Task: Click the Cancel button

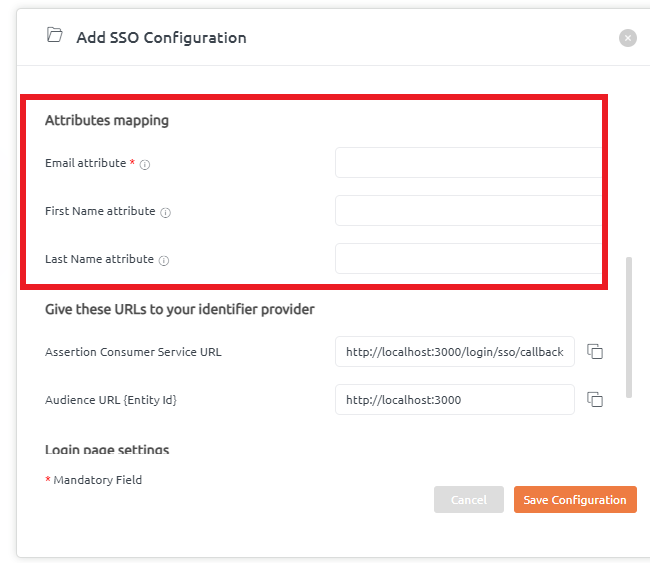Action: coord(469,500)
